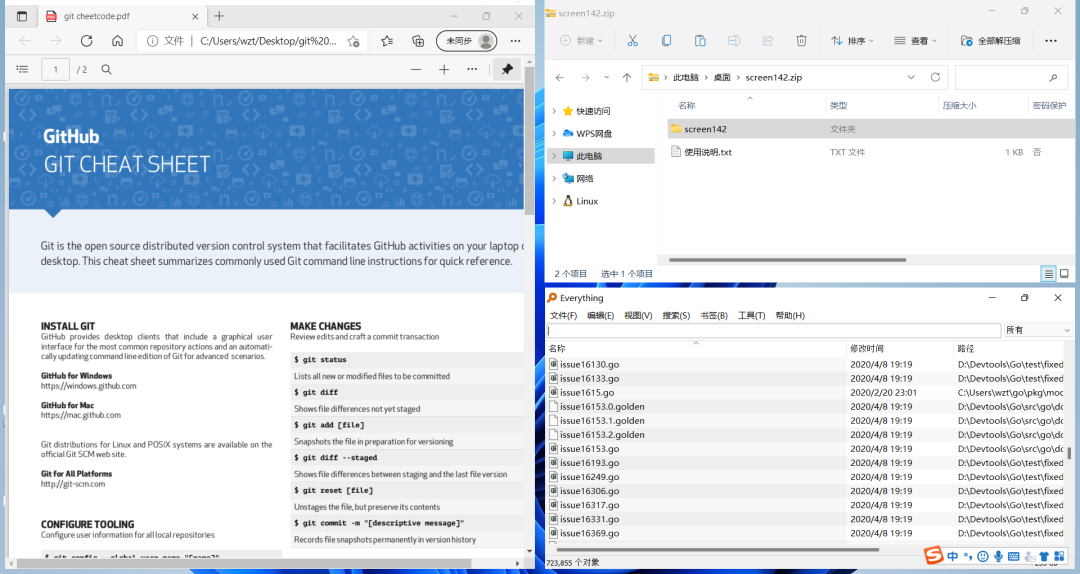
Task: Click the PDF page number field
Action: pyautogui.click(x=56, y=70)
